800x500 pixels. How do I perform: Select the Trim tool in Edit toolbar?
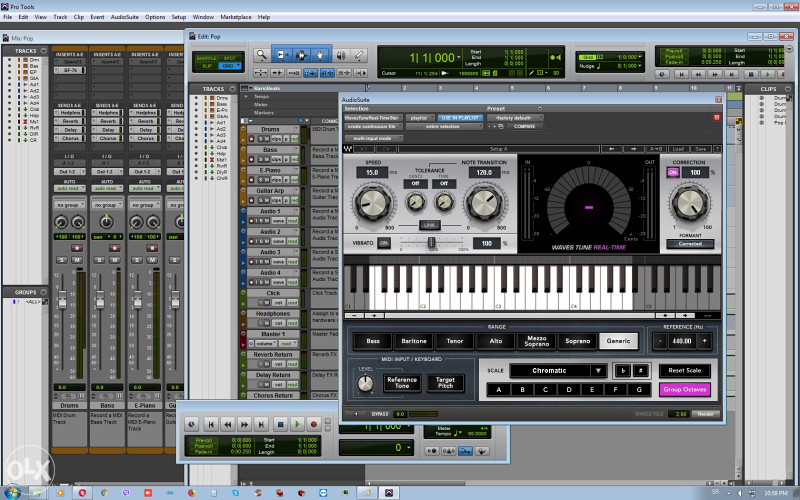pos(282,55)
